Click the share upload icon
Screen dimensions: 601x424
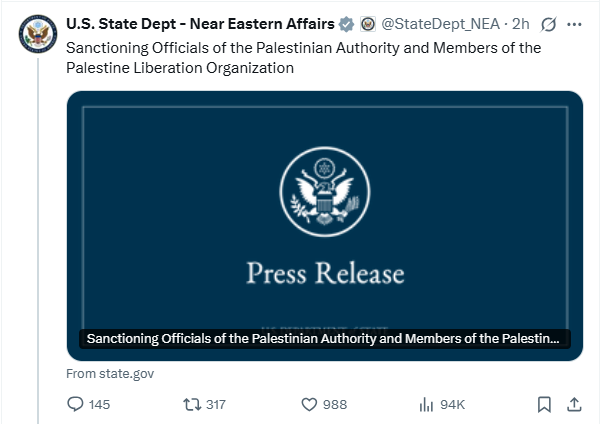click(x=574, y=404)
